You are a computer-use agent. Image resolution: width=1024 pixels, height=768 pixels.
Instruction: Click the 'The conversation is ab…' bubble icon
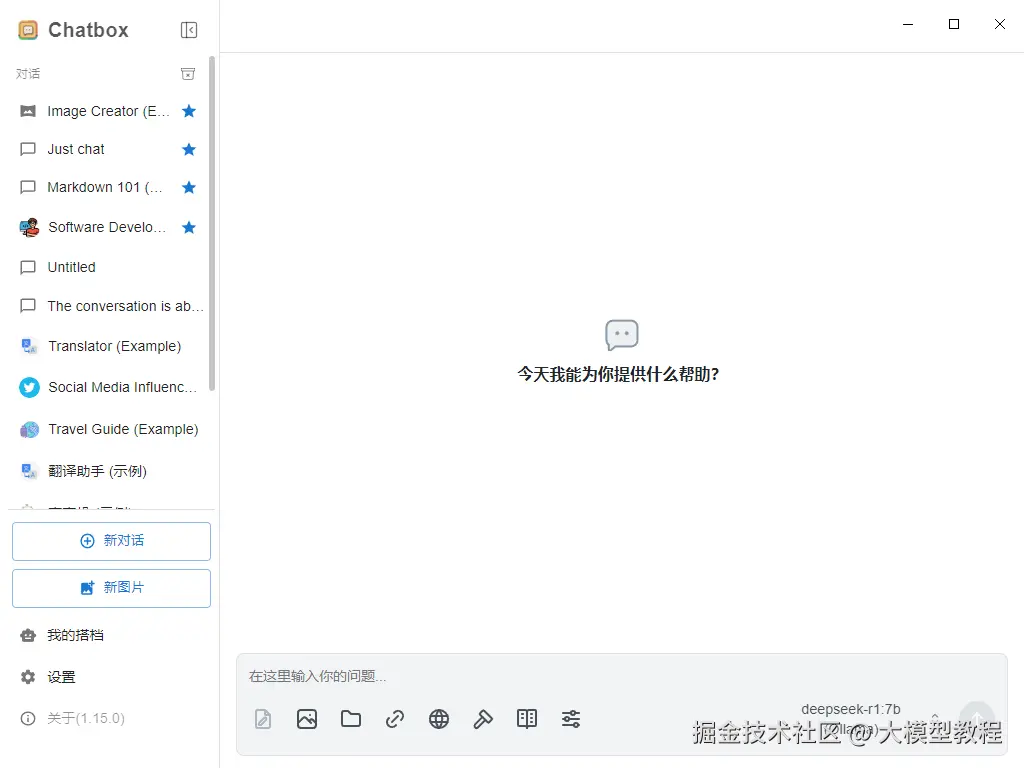click(x=28, y=306)
